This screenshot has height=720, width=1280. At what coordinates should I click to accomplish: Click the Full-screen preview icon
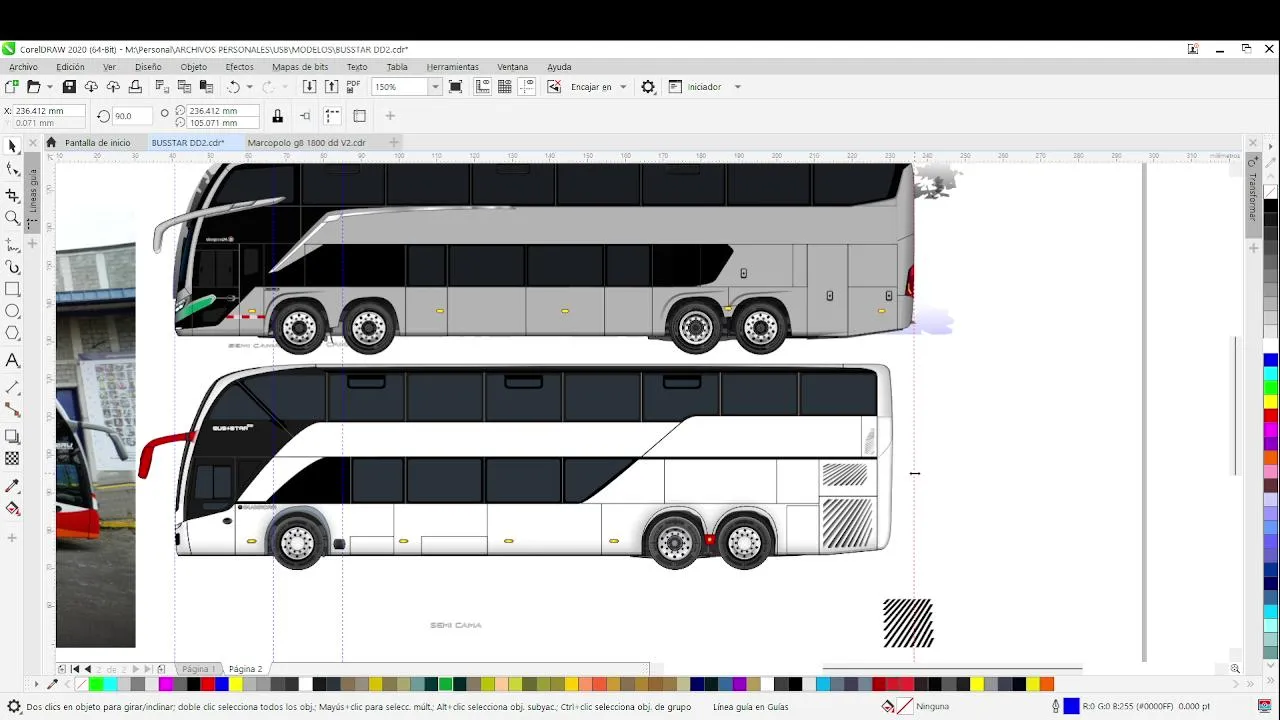click(x=455, y=87)
